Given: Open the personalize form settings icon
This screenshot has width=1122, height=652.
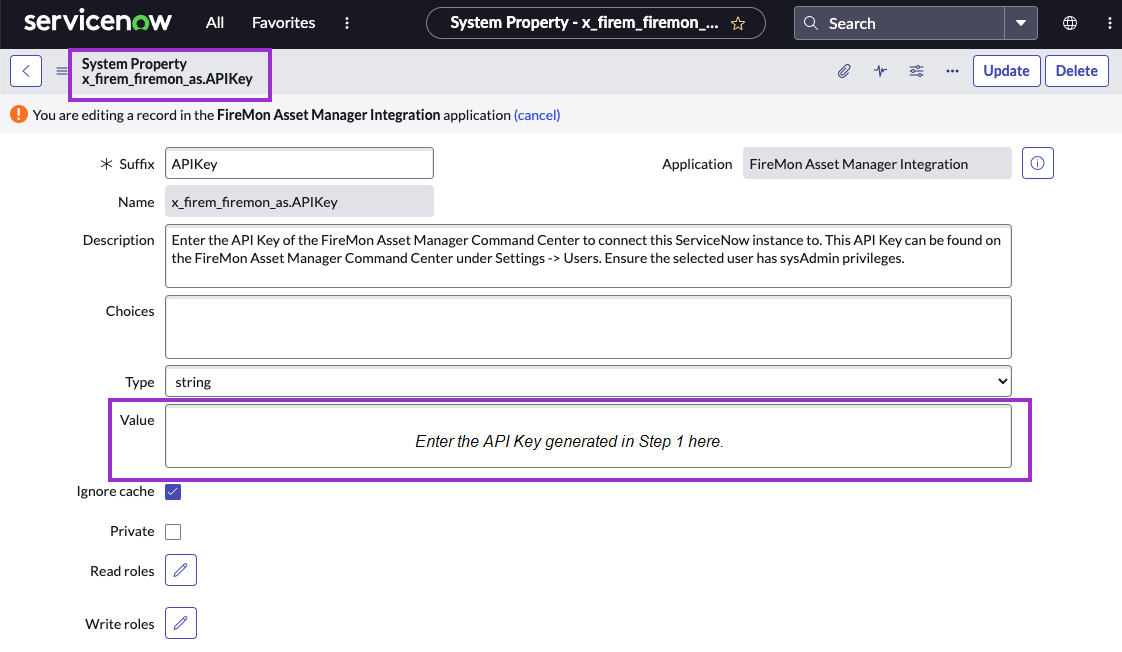Looking at the screenshot, I should pyautogui.click(x=916, y=70).
